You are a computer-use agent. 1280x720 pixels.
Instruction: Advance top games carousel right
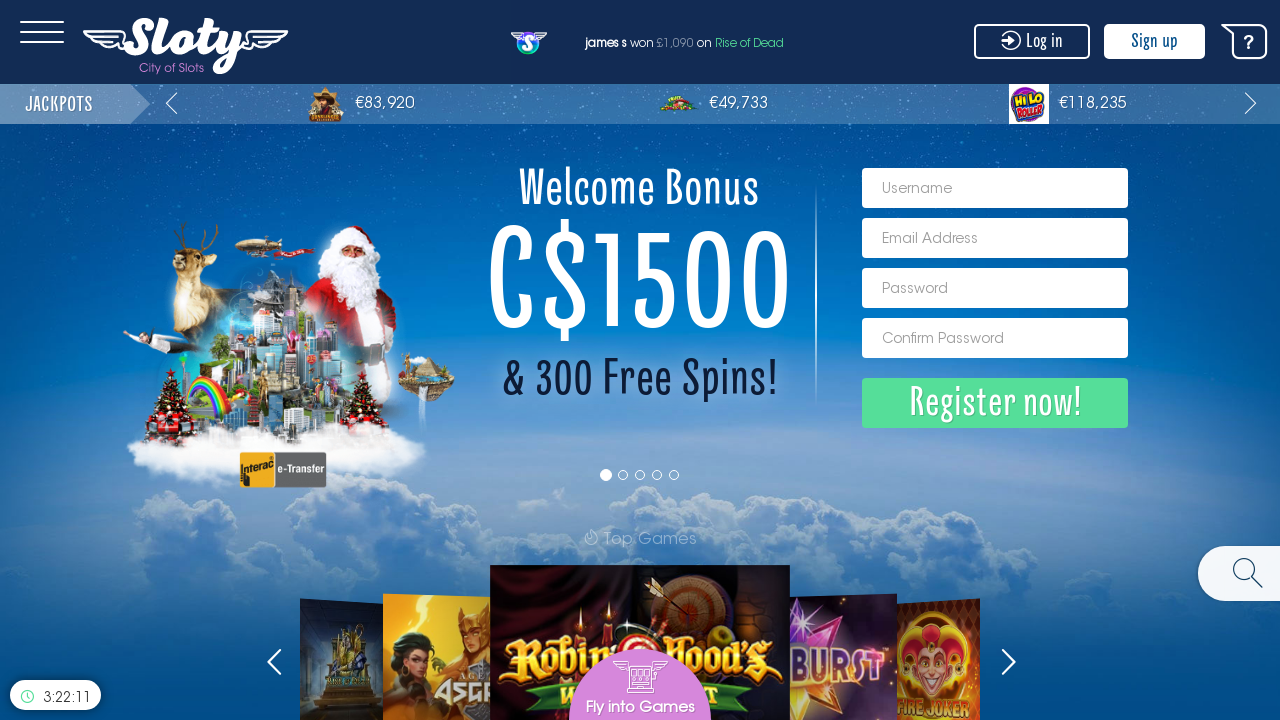(1008, 662)
